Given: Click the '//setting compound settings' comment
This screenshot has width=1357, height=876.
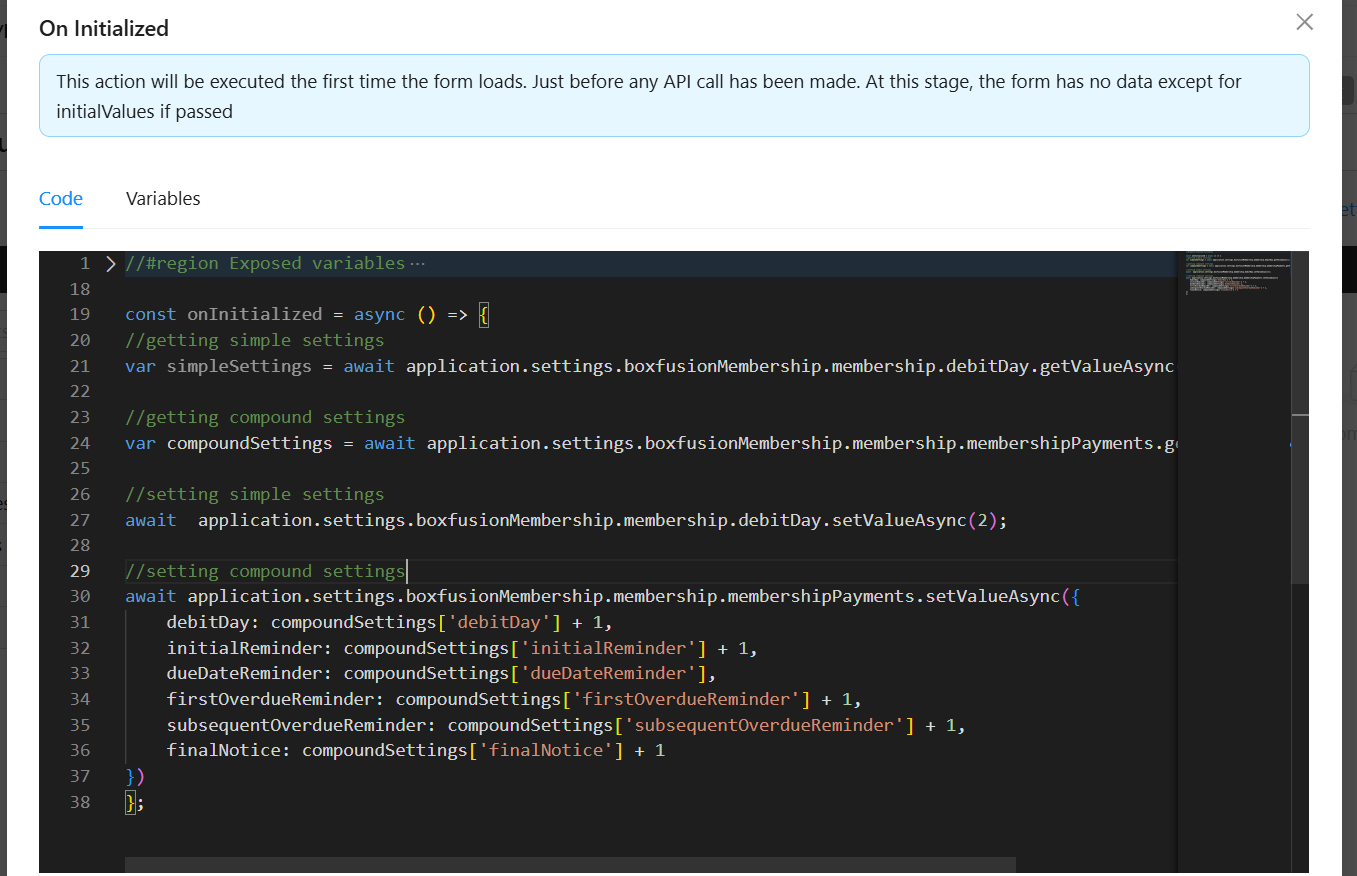Looking at the screenshot, I should point(265,571).
